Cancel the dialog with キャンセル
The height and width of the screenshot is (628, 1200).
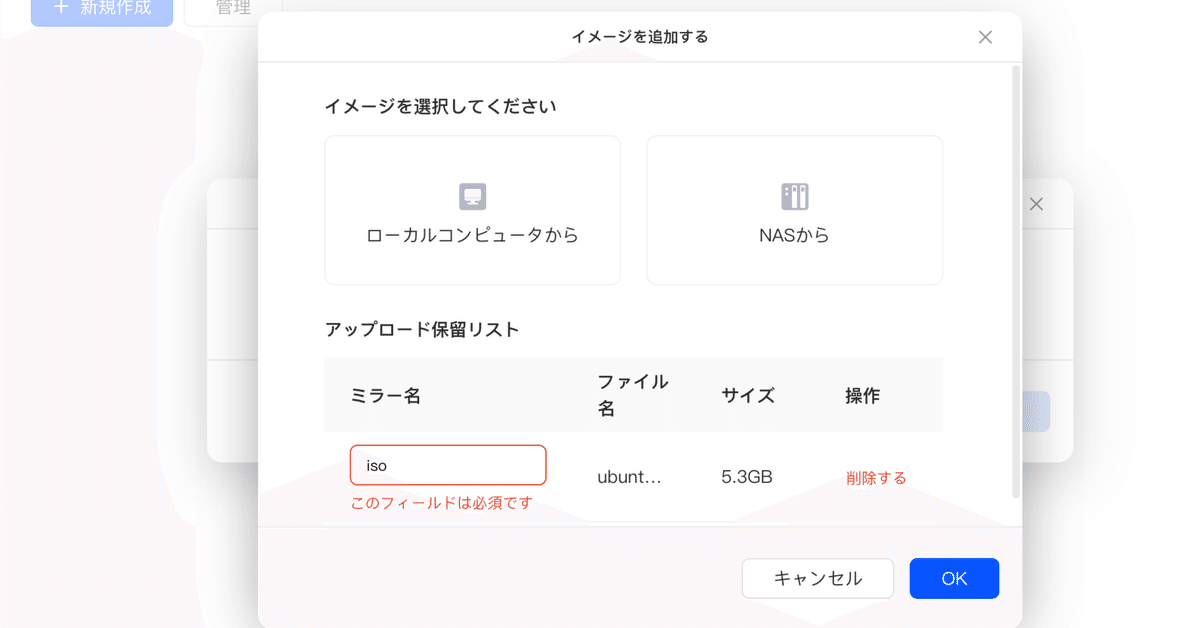[x=817, y=578]
